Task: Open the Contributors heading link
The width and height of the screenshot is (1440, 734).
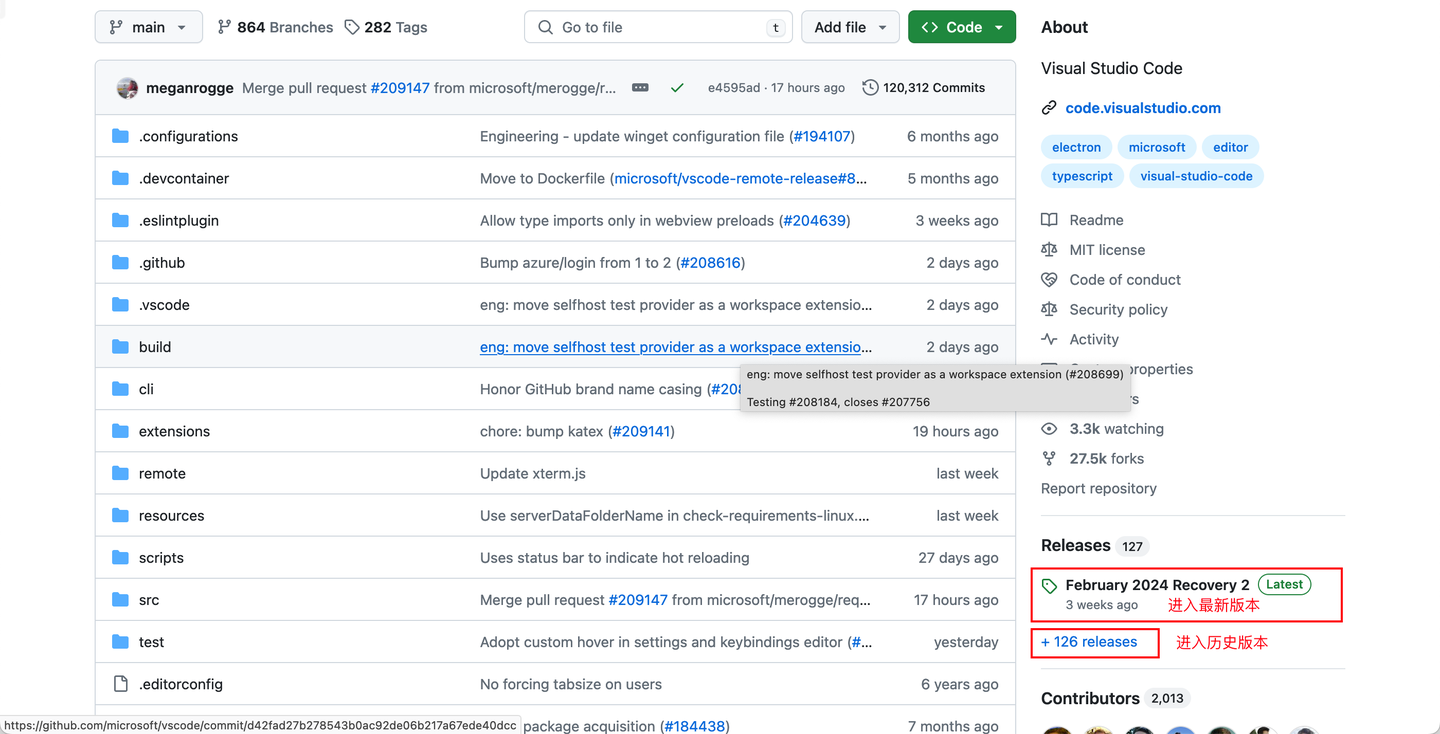Action: pos(1090,698)
